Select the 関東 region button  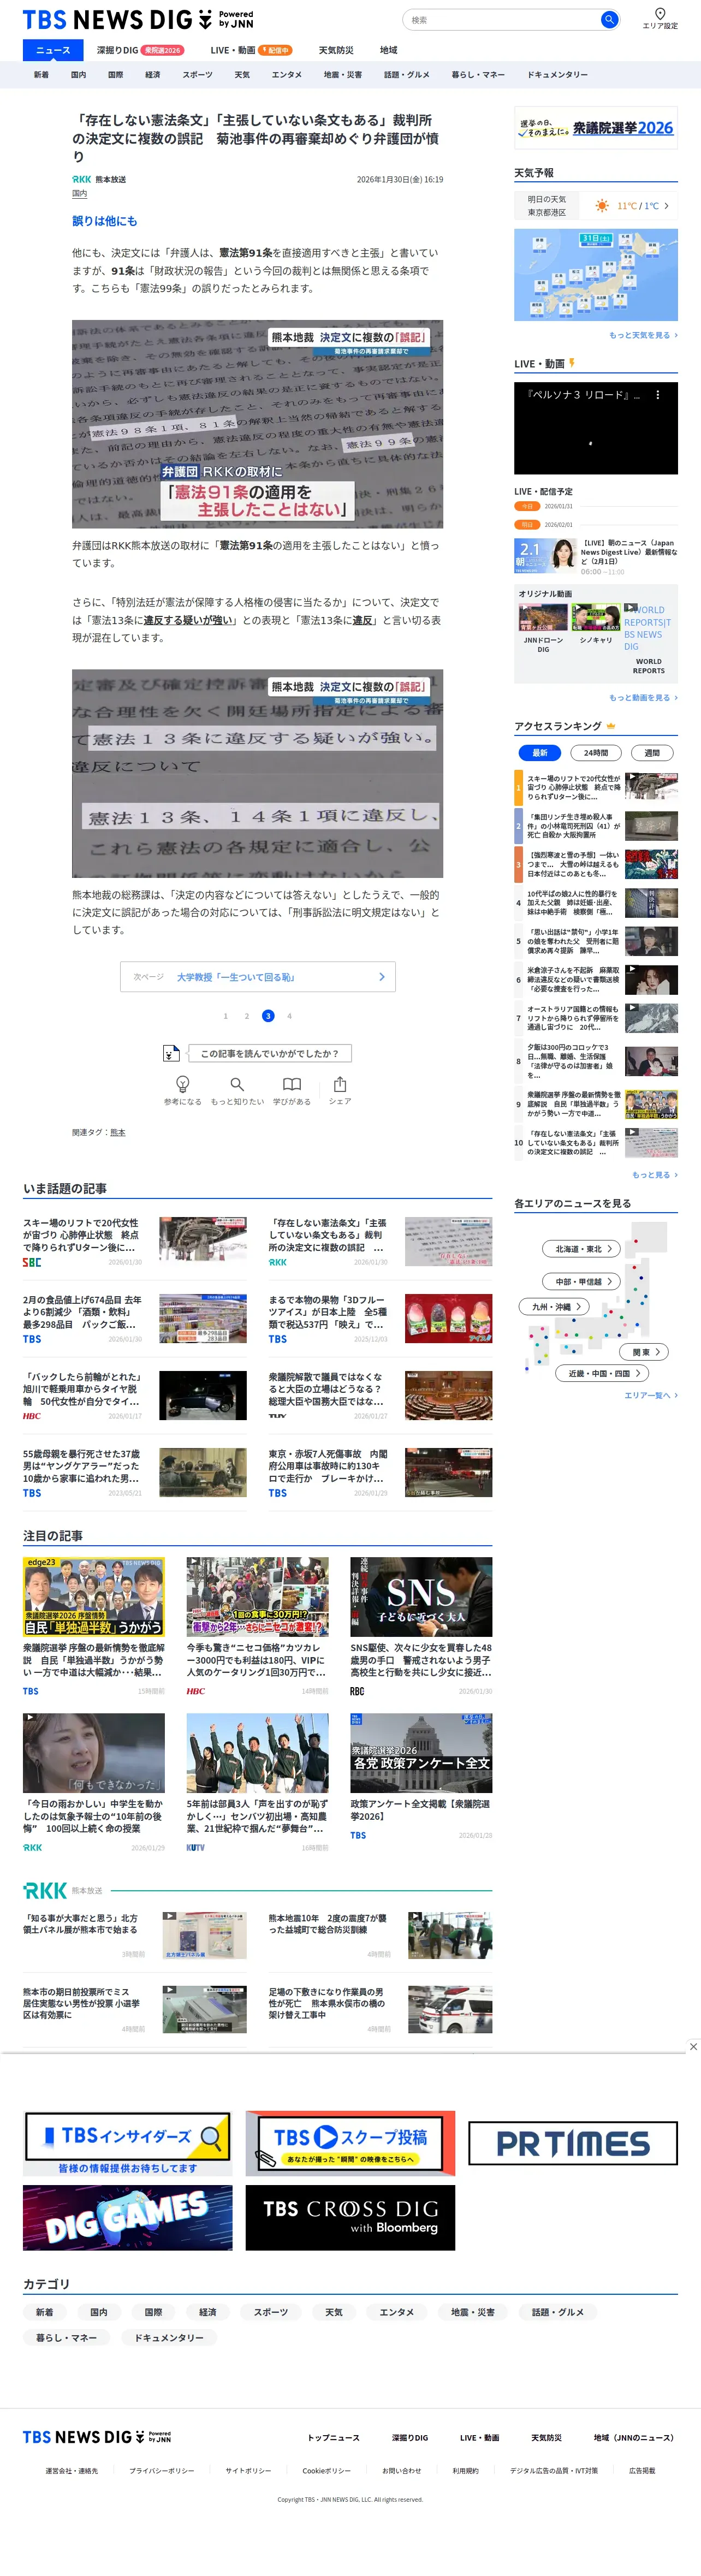(x=645, y=1352)
